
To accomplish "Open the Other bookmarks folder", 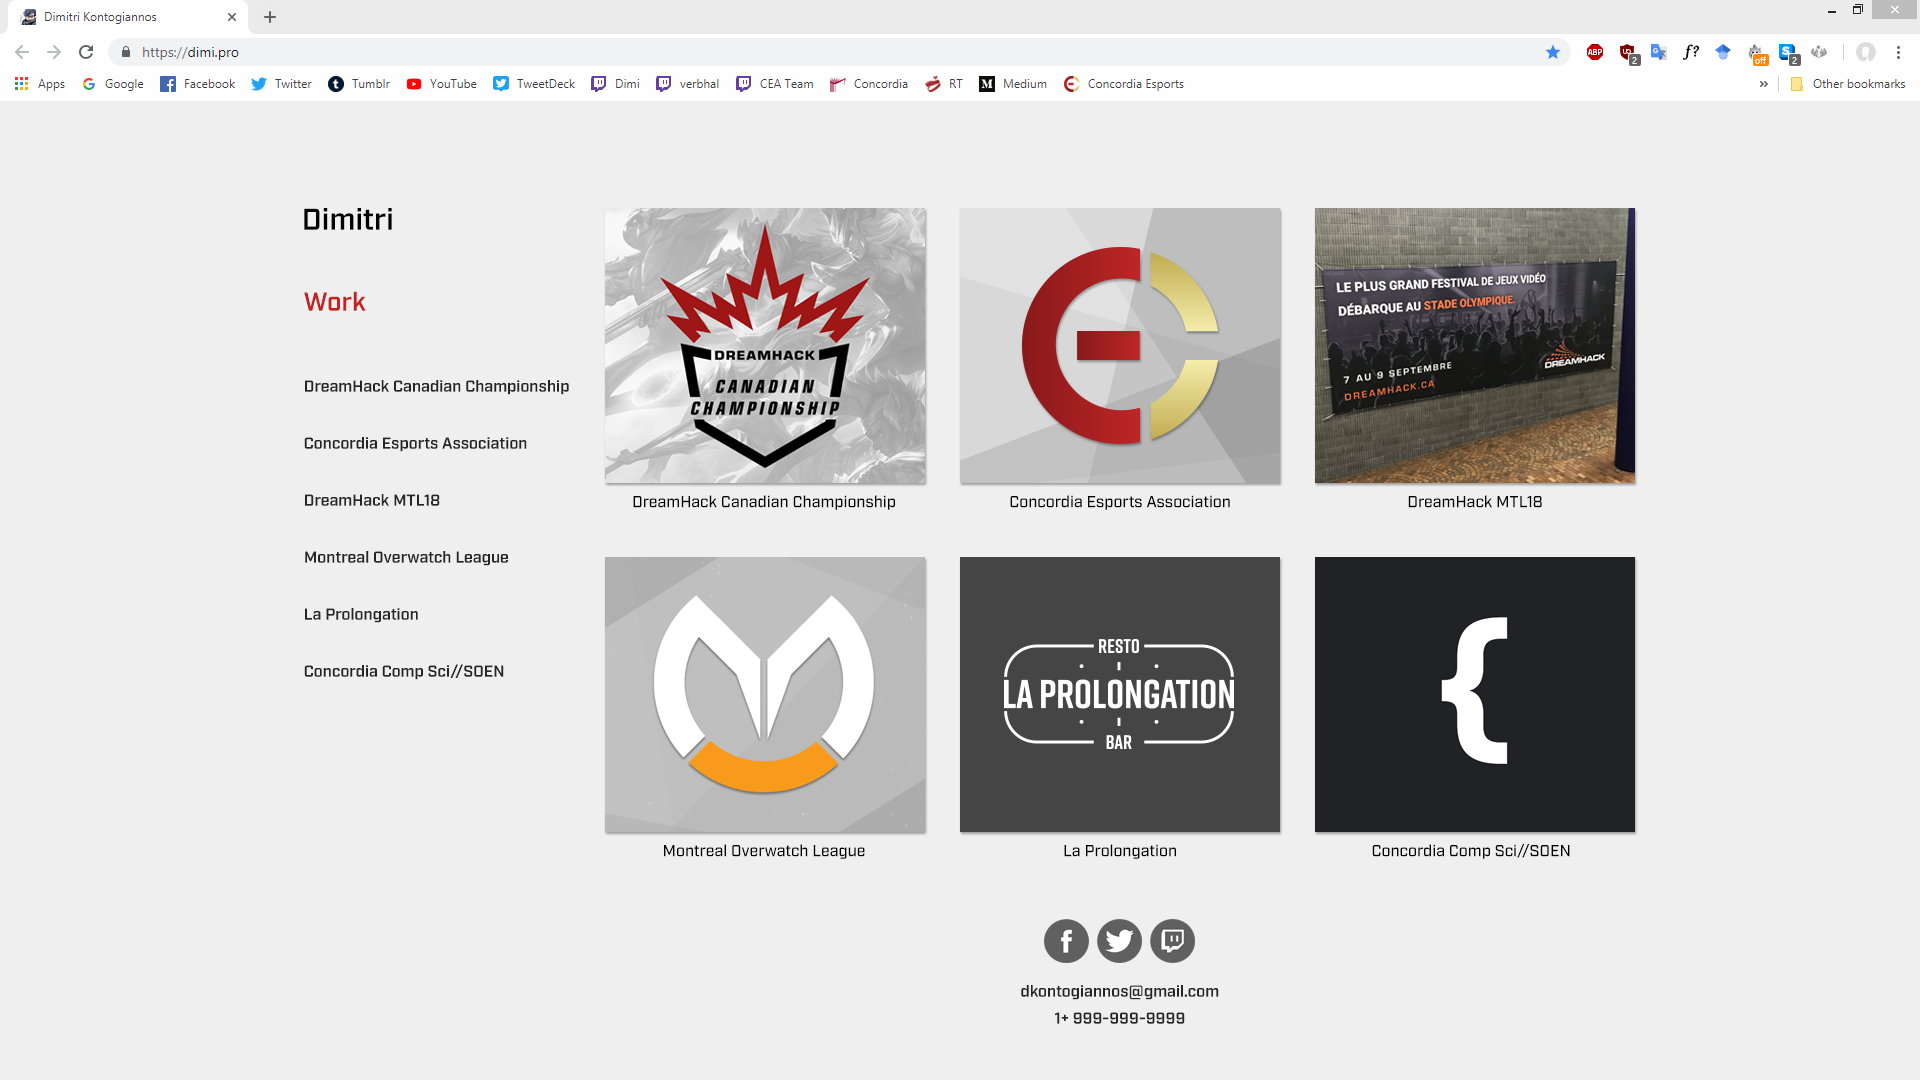I will click(1847, 84).
